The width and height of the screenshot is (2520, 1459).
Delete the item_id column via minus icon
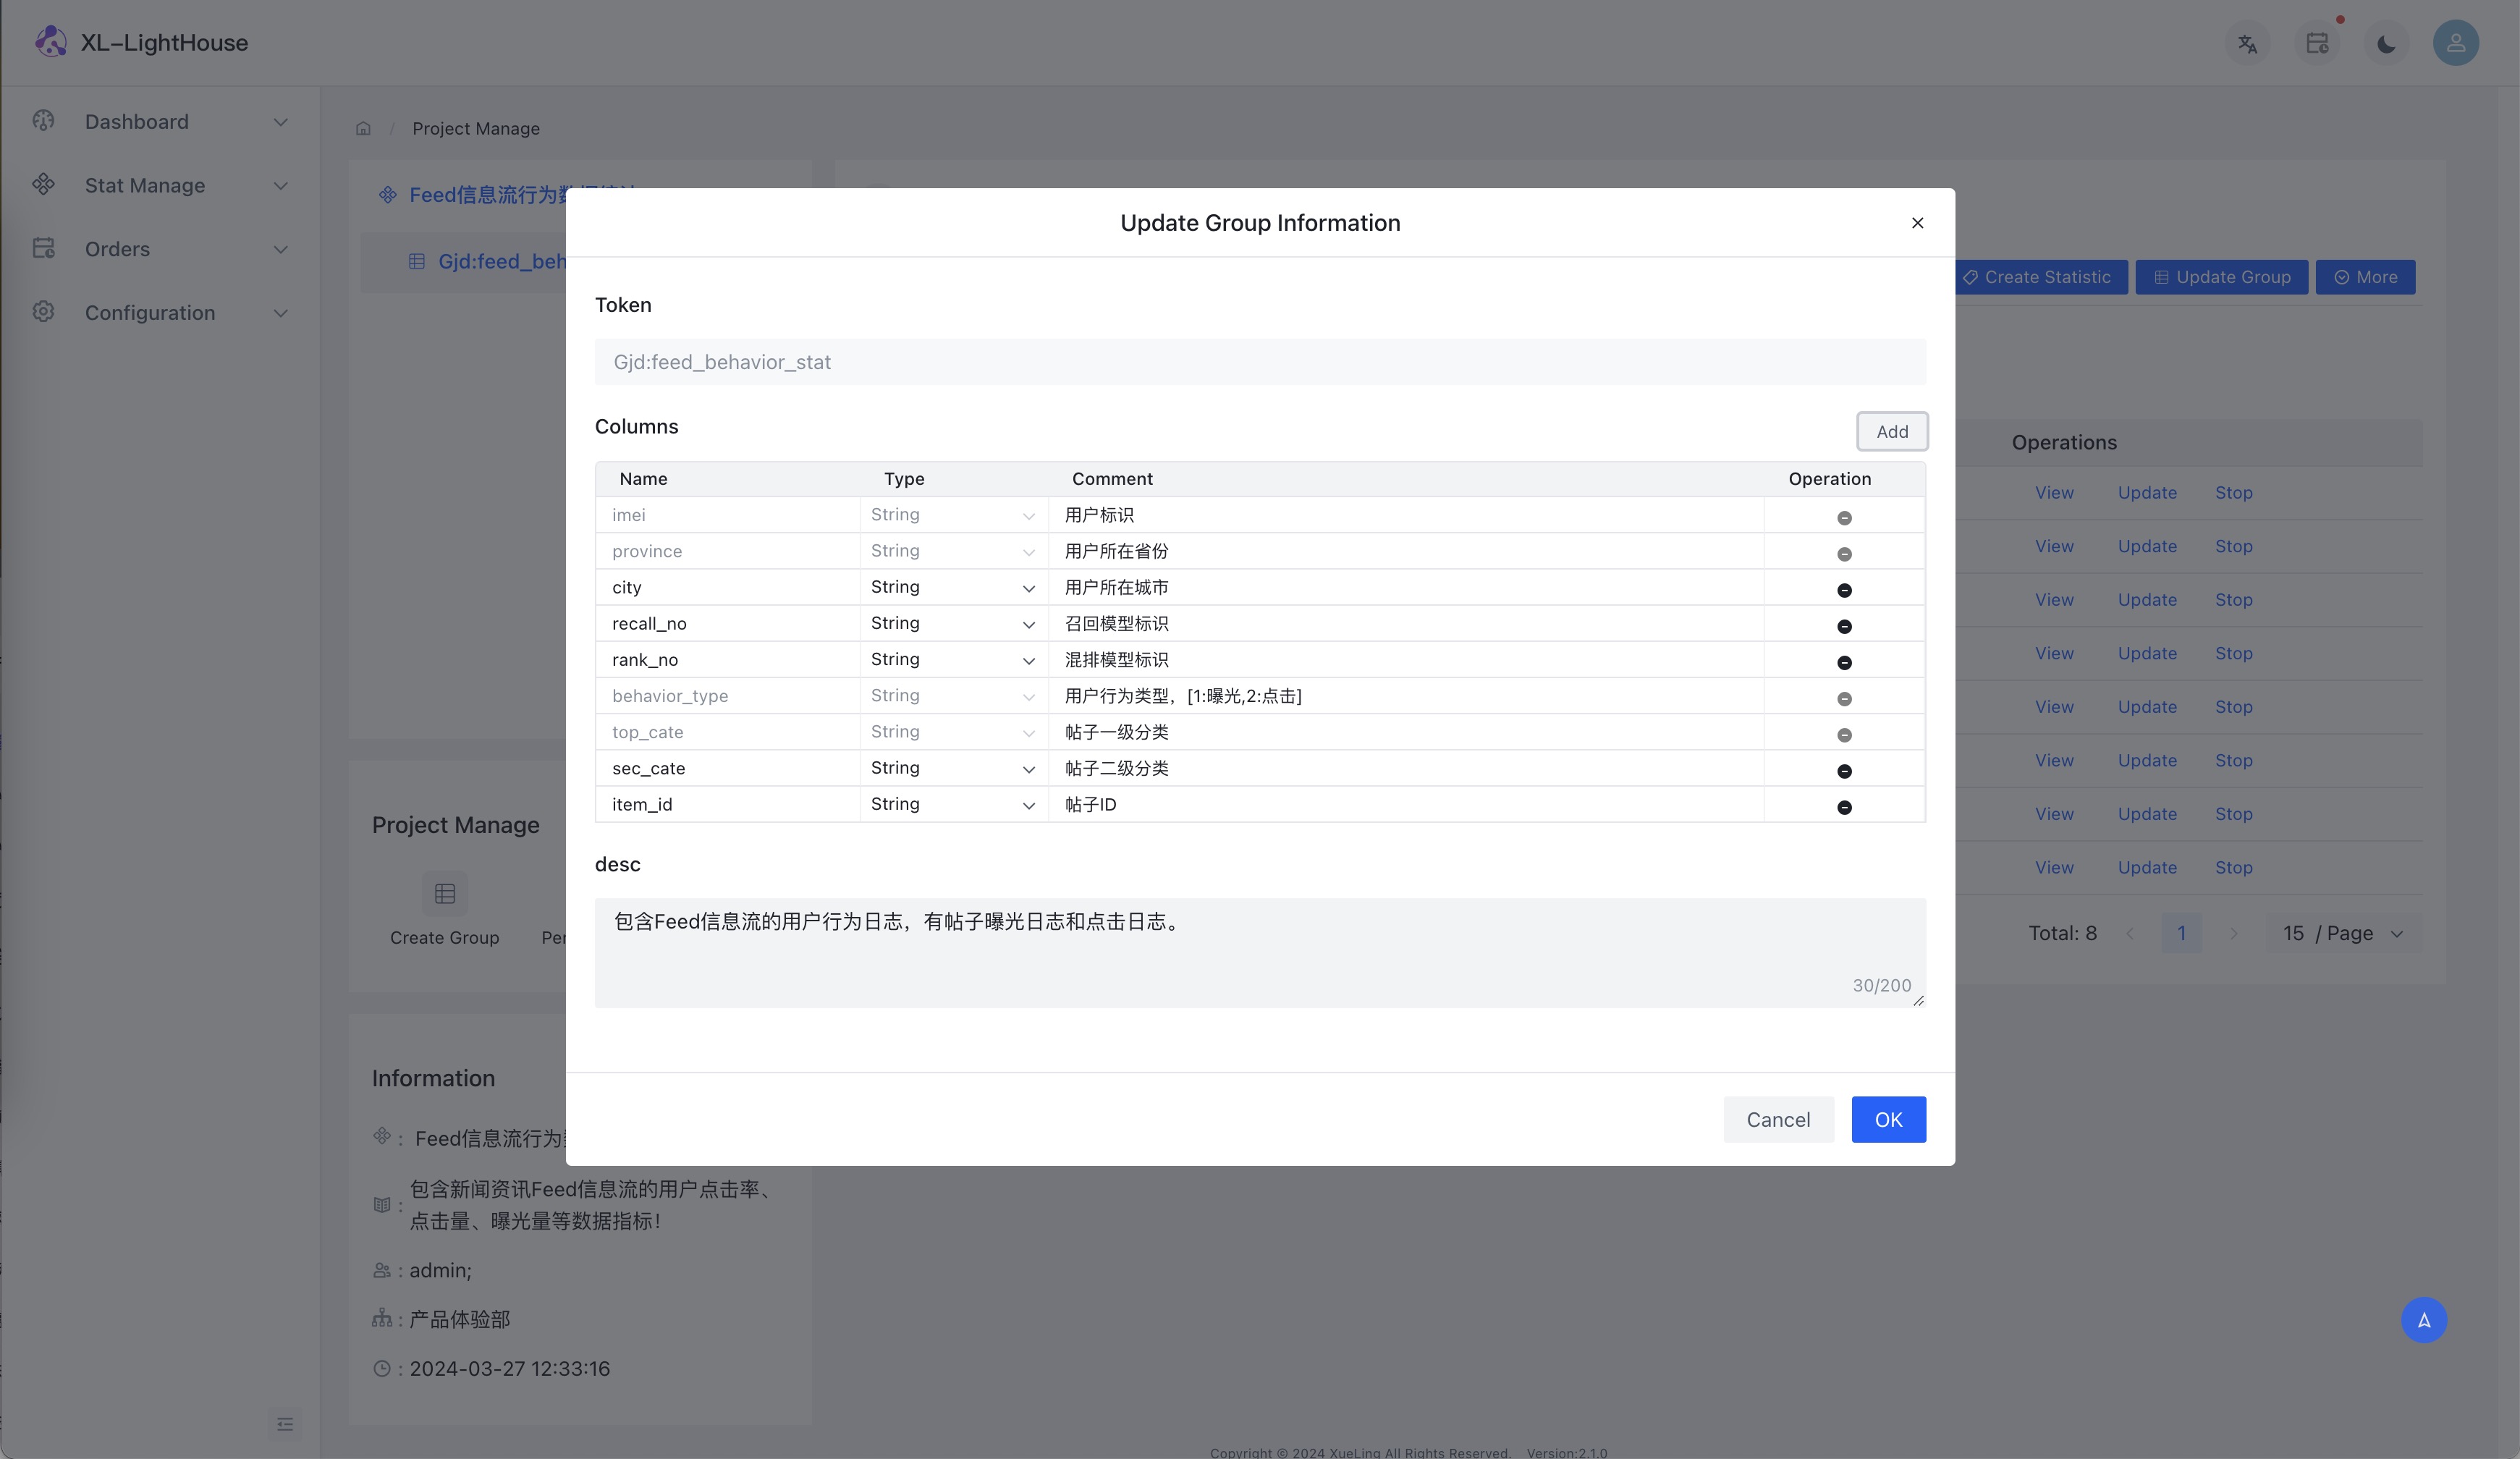click(x=1844, y=807)
